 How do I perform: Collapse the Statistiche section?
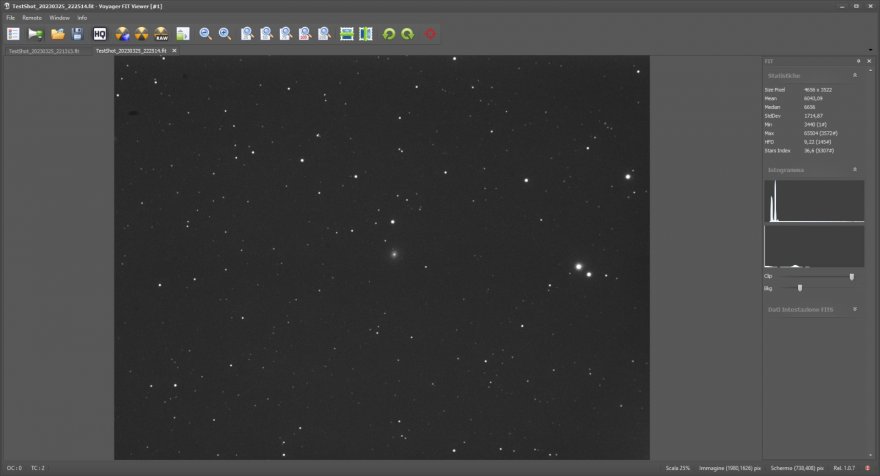(x=854, y=75)
